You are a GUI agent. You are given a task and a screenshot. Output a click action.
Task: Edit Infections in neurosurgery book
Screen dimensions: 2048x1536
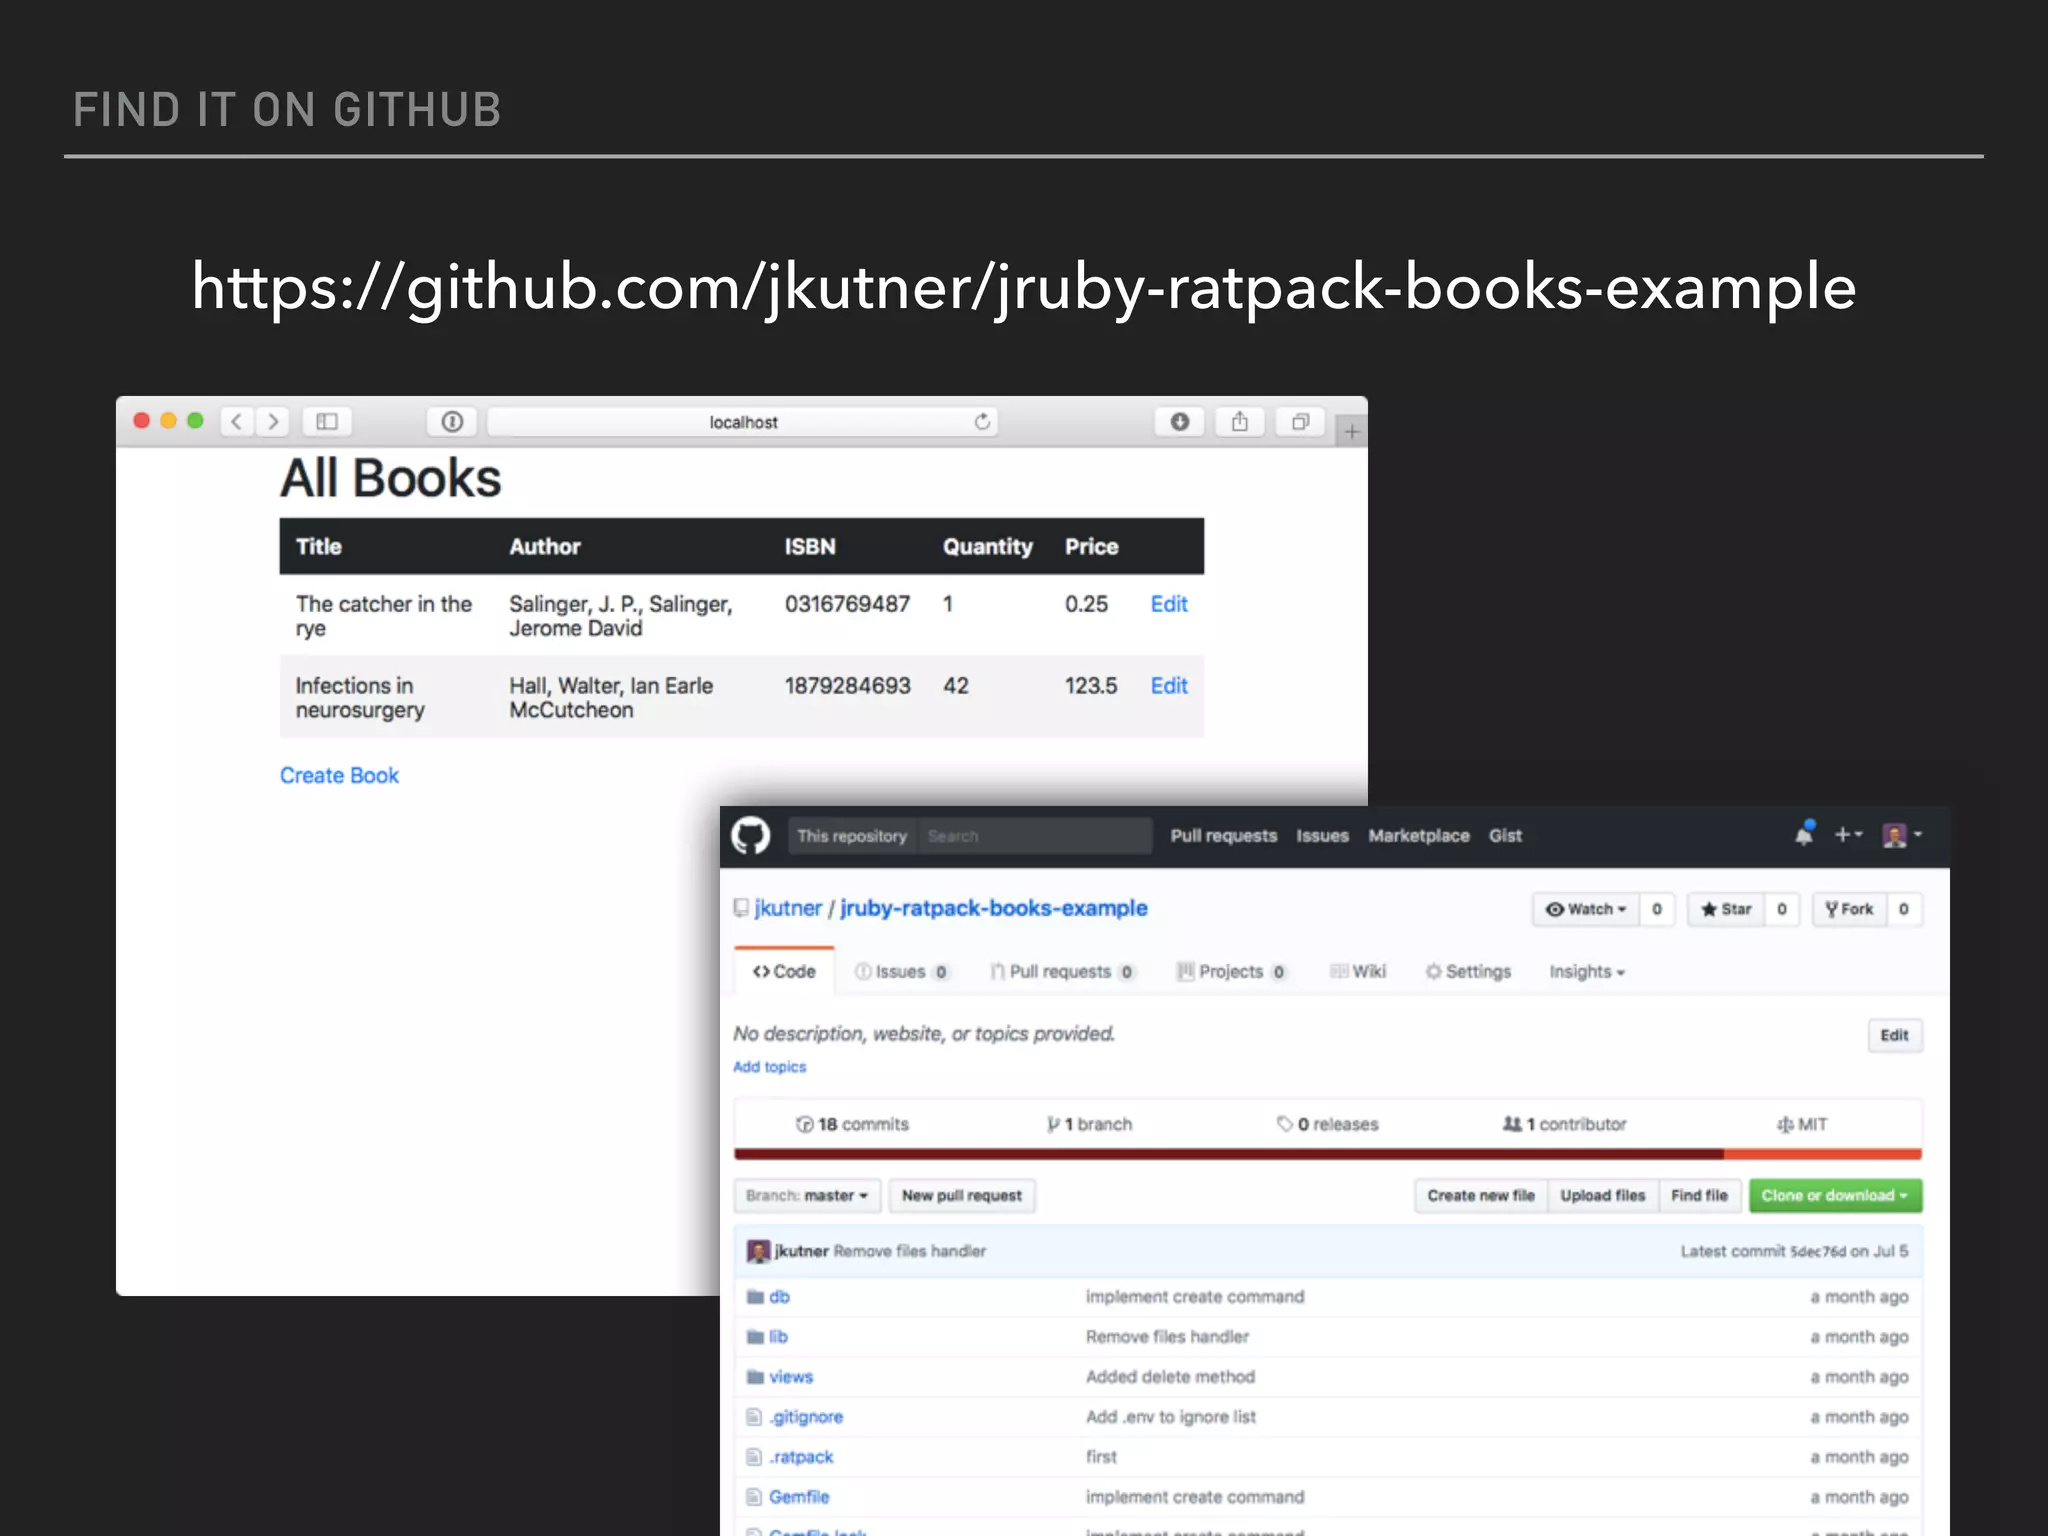coord(1168,686)
